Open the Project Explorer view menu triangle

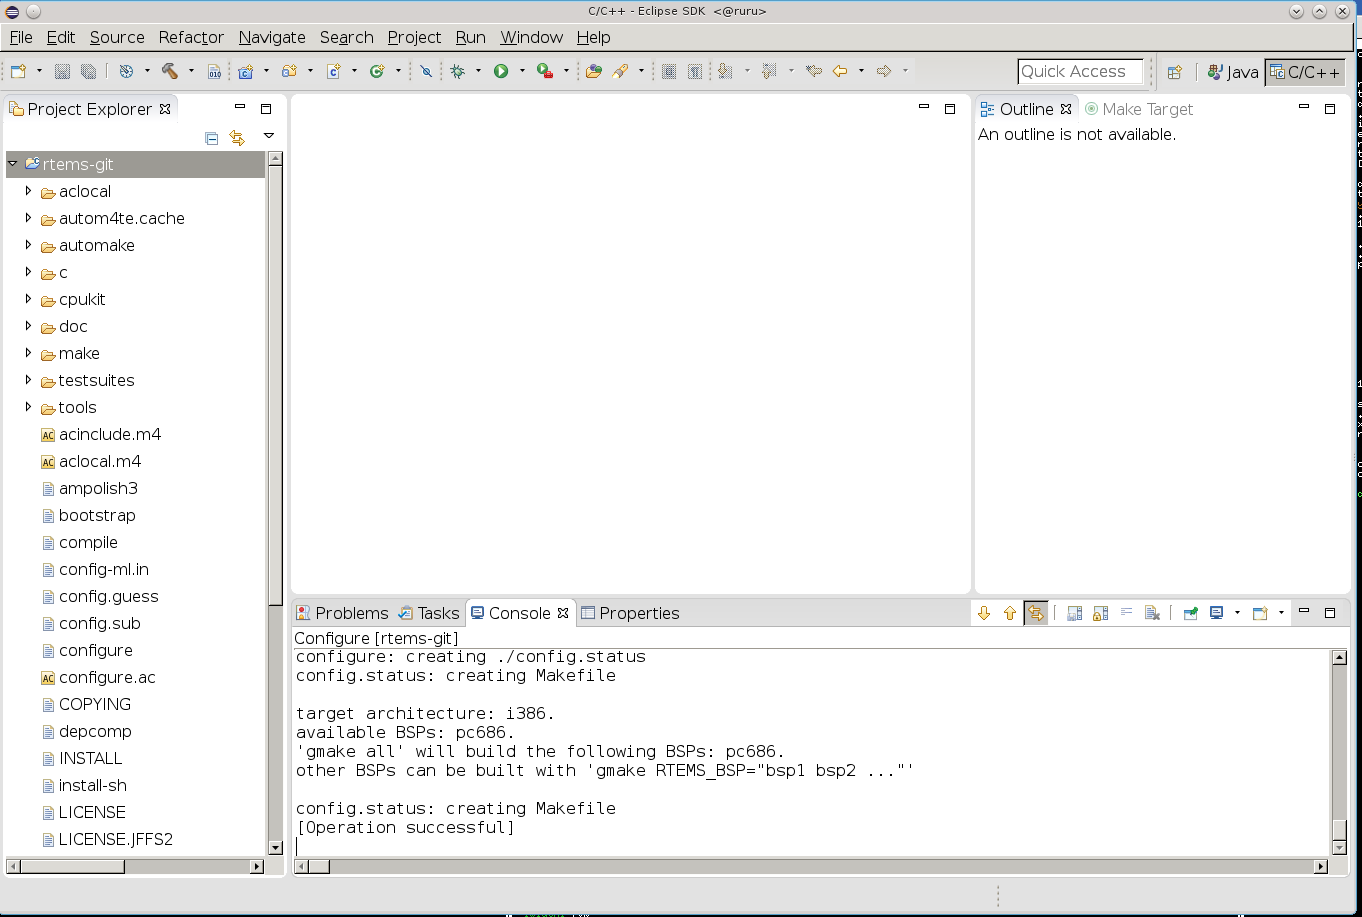click(x=268, y=136)
